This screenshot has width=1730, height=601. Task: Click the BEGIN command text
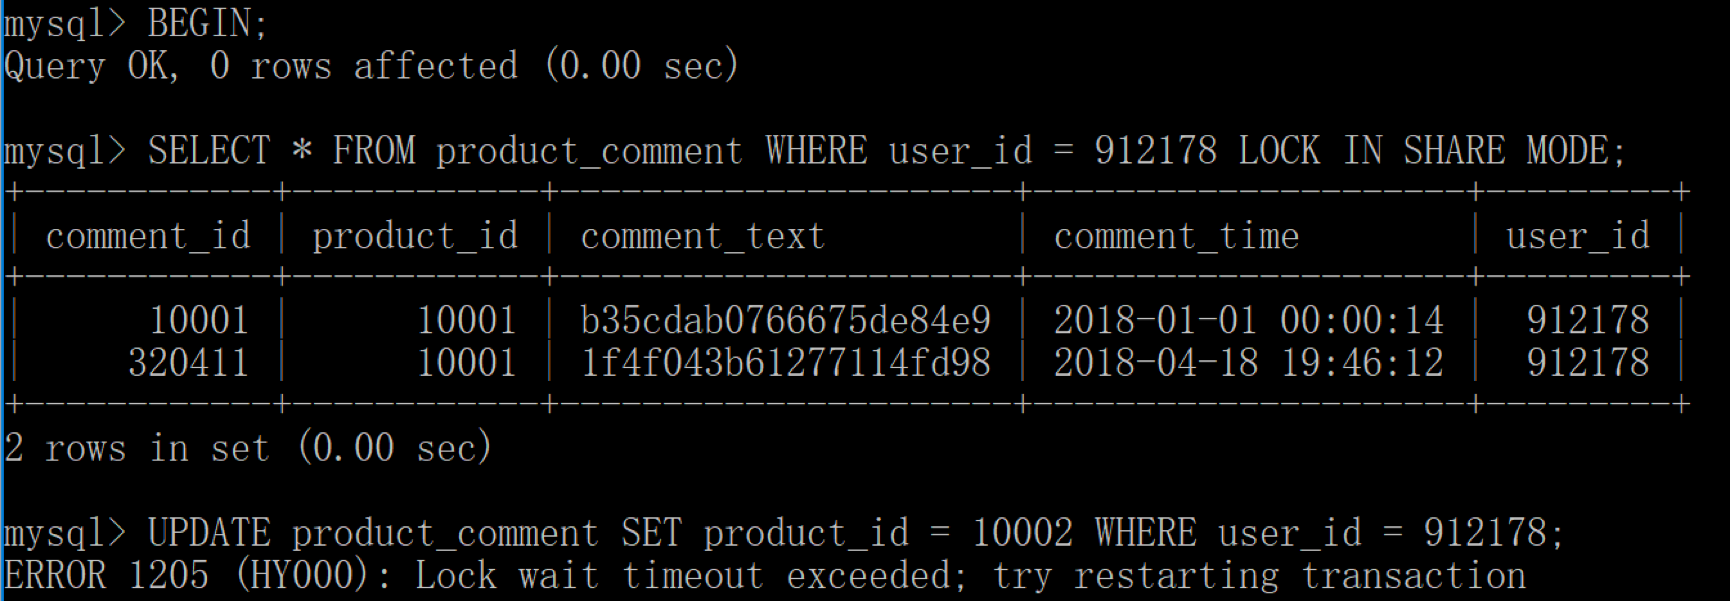pos(208,23)
